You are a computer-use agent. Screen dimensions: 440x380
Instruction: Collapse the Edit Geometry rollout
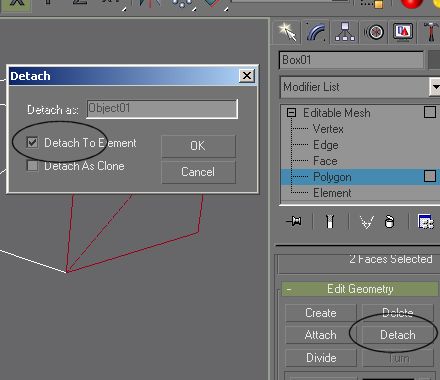tap(360, 289)
